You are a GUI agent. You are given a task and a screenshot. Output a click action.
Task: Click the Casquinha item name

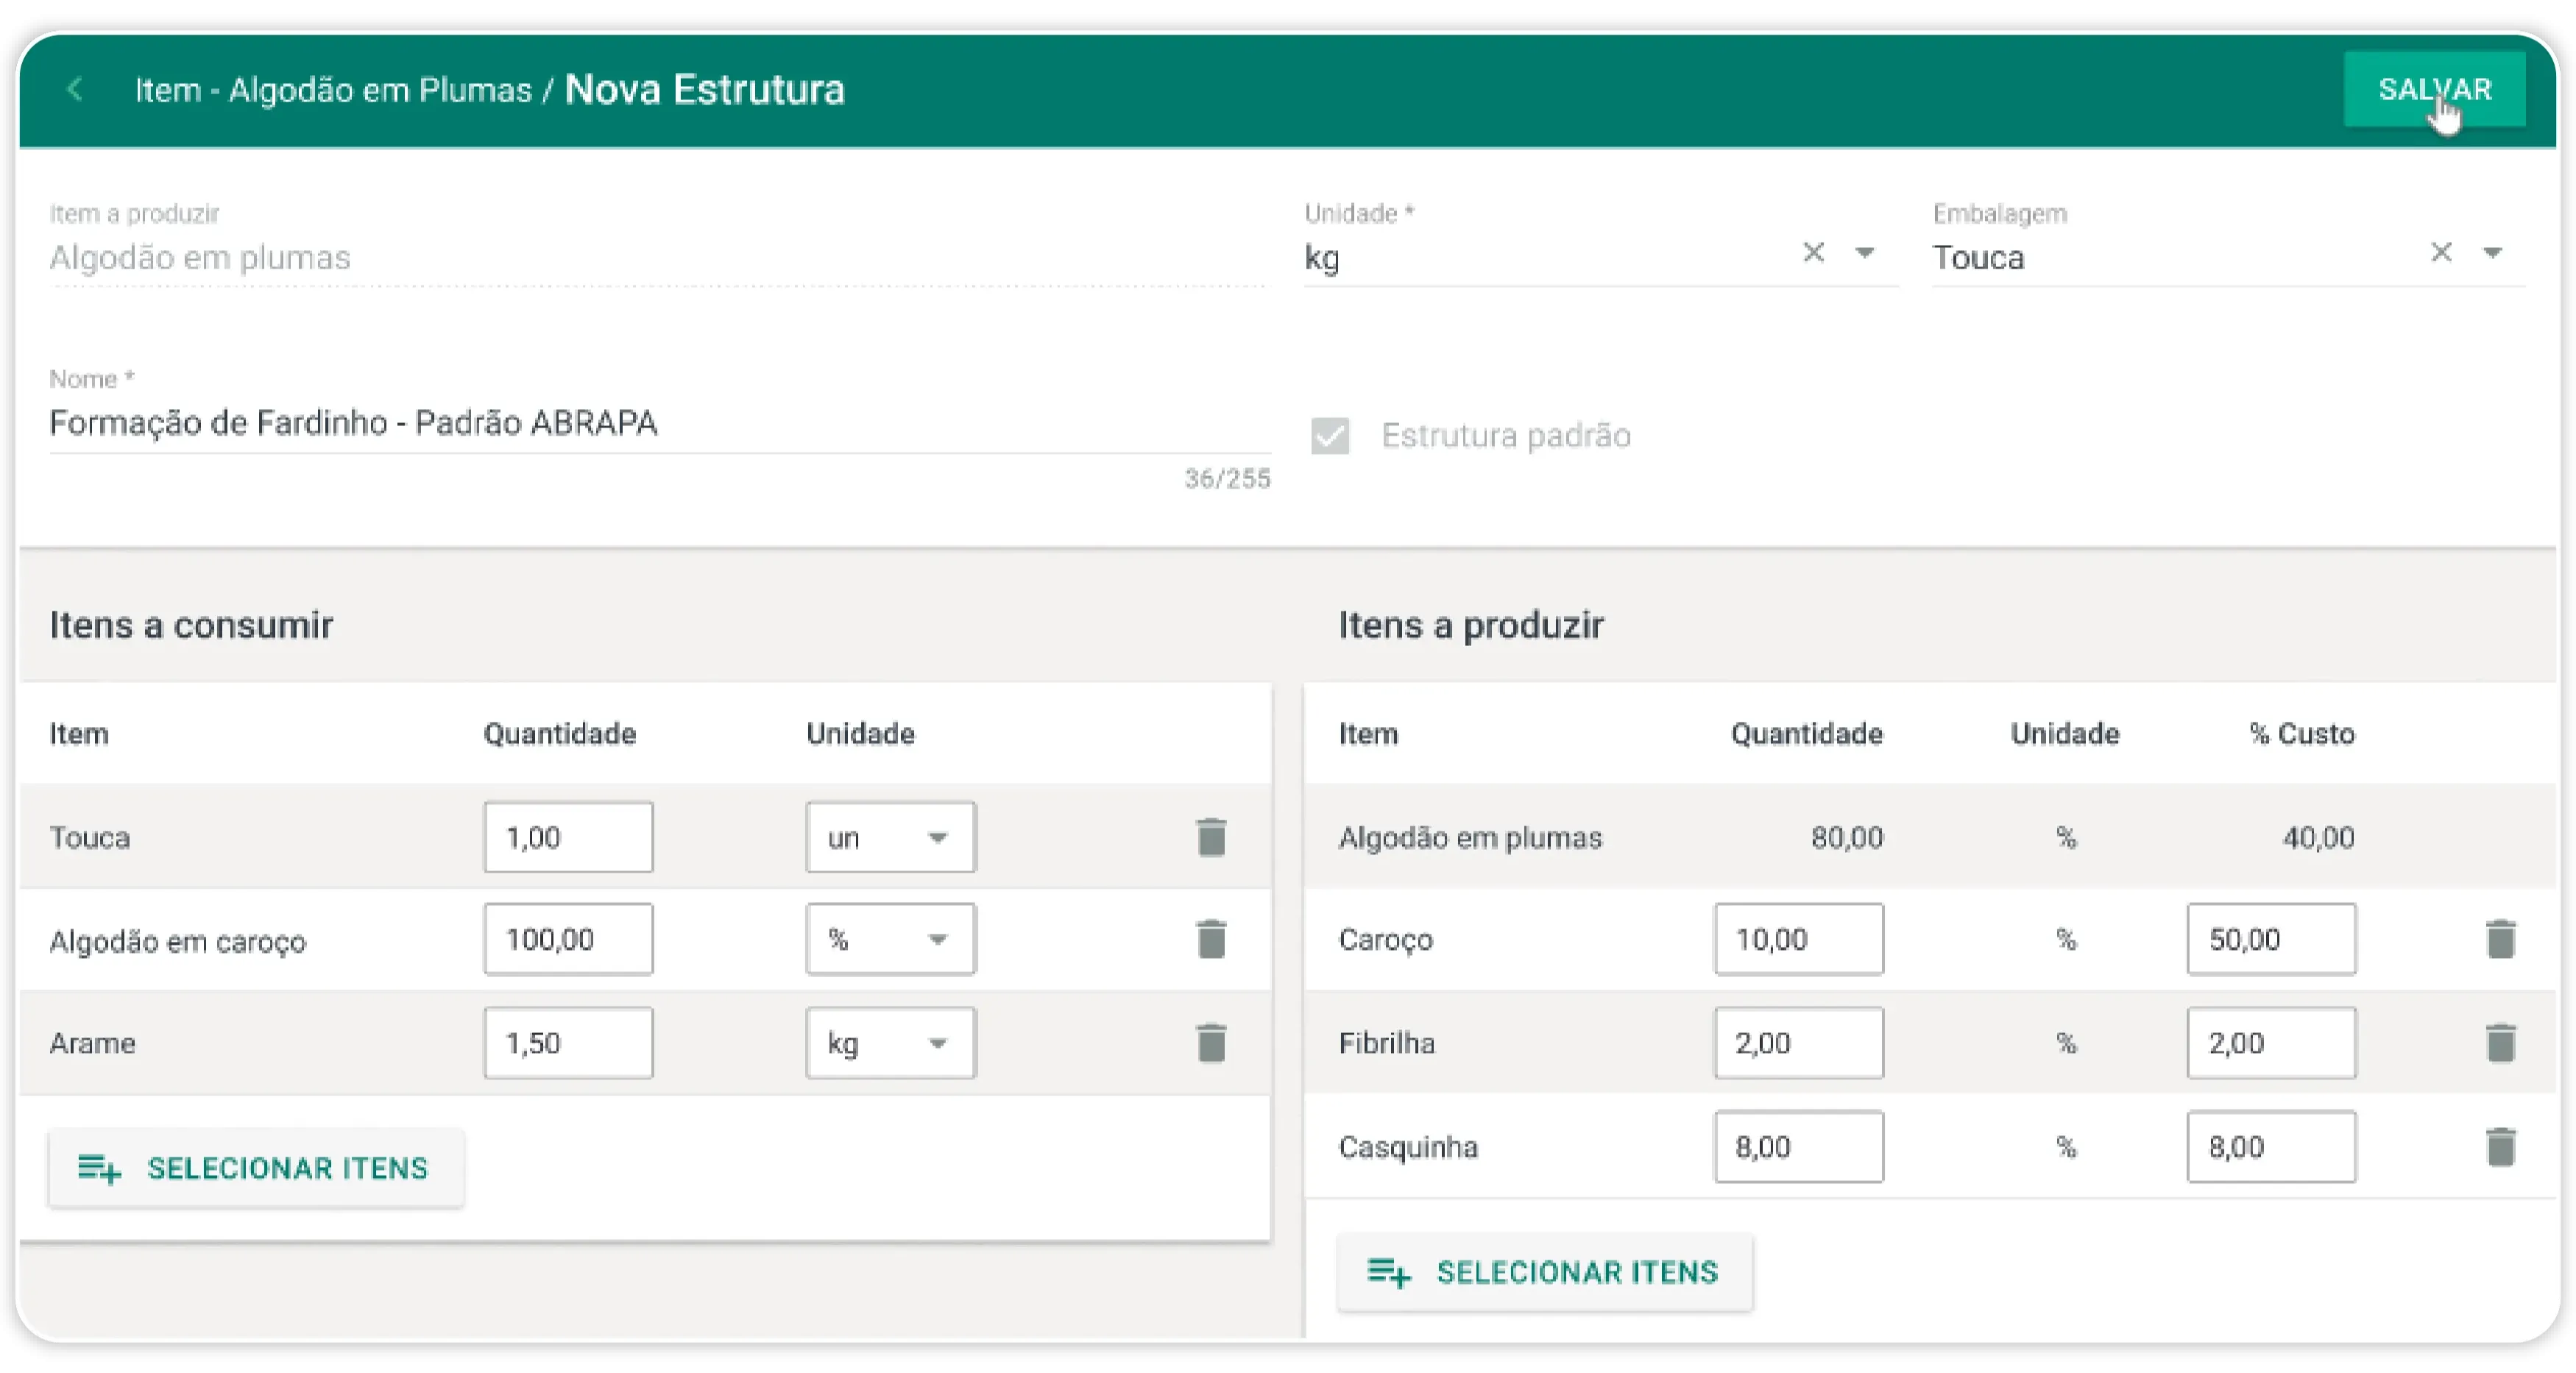click(x=1408, y=1147)
